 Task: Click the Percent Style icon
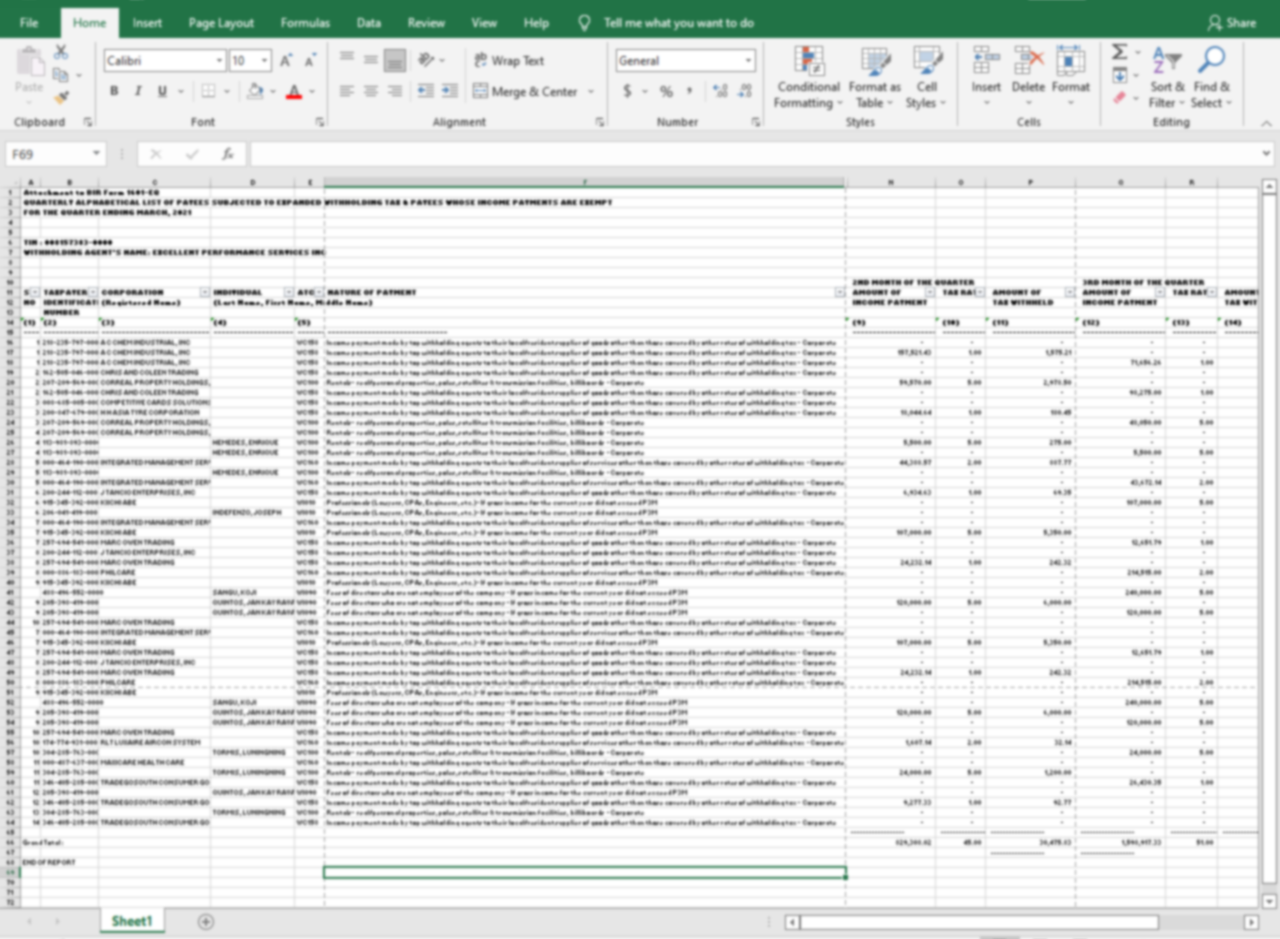(666, 91)
